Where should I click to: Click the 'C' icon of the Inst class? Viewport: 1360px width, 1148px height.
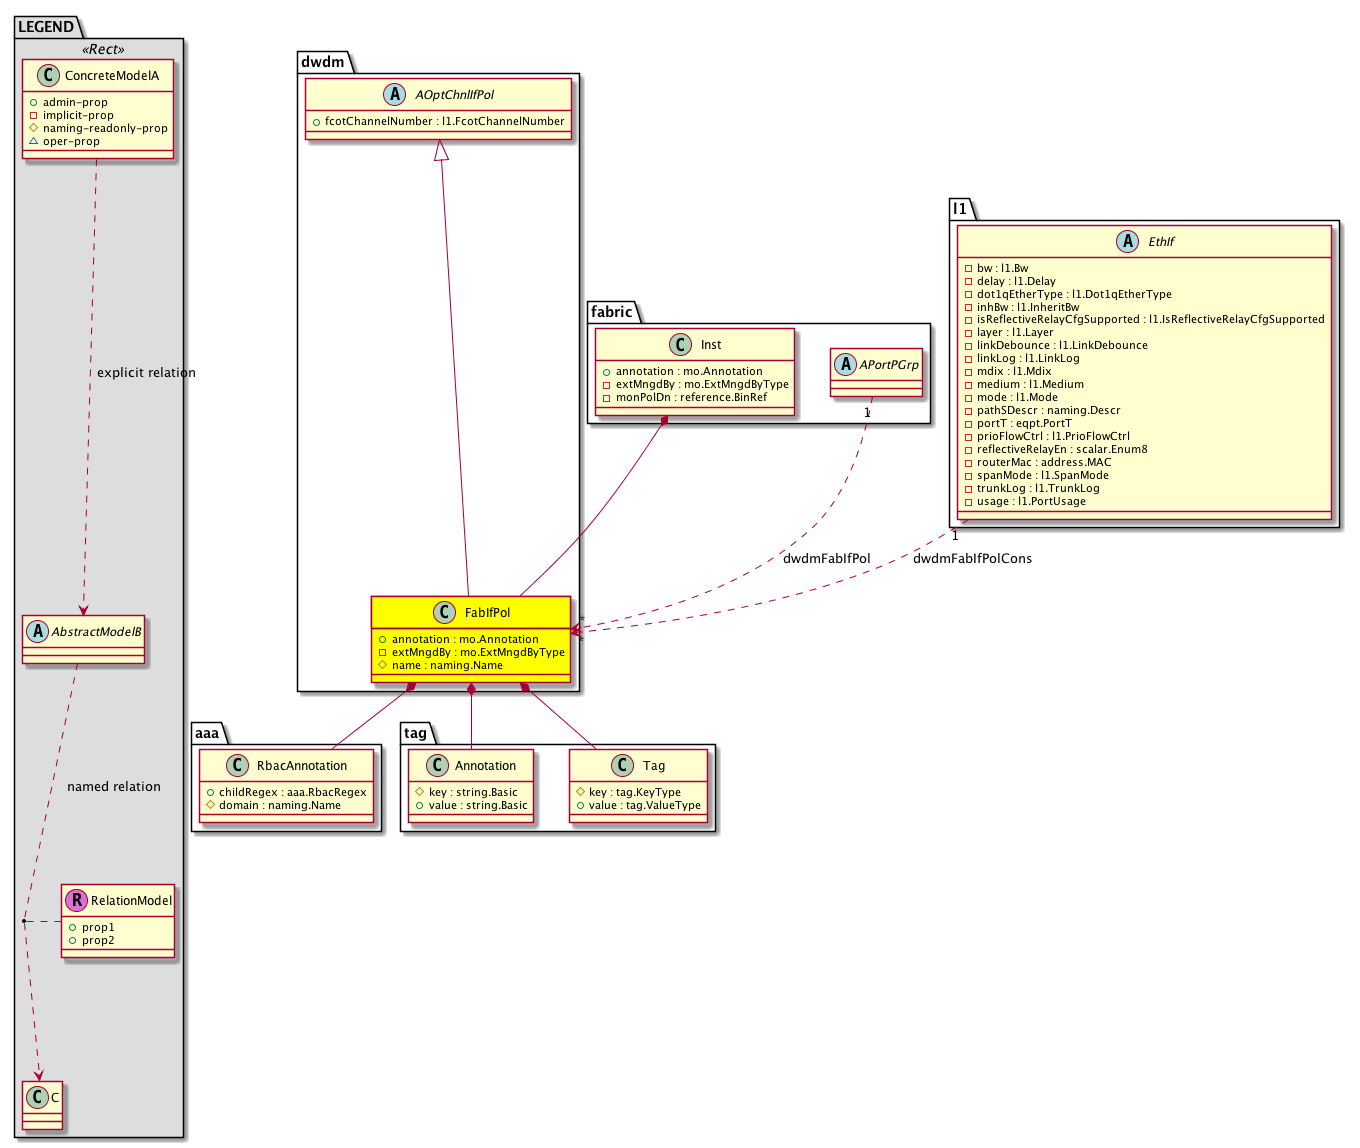click(x=681, y=345)
